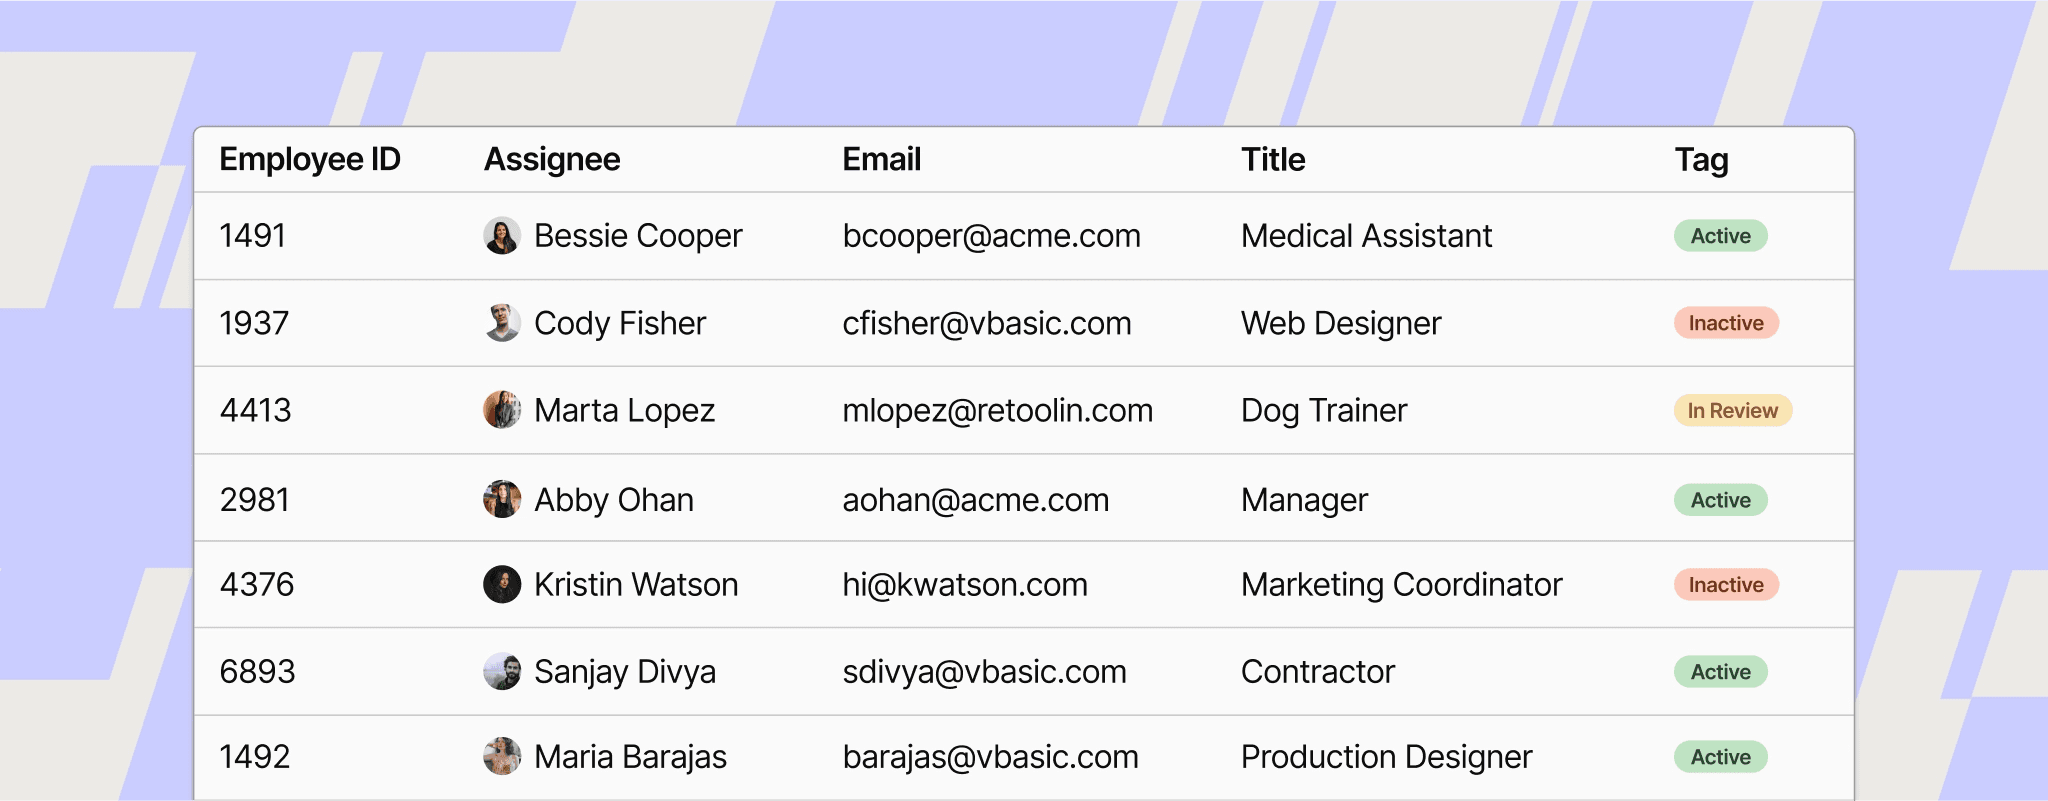
Task: Click Marta Lopez's avatar photo
Action: click(502, 410)
